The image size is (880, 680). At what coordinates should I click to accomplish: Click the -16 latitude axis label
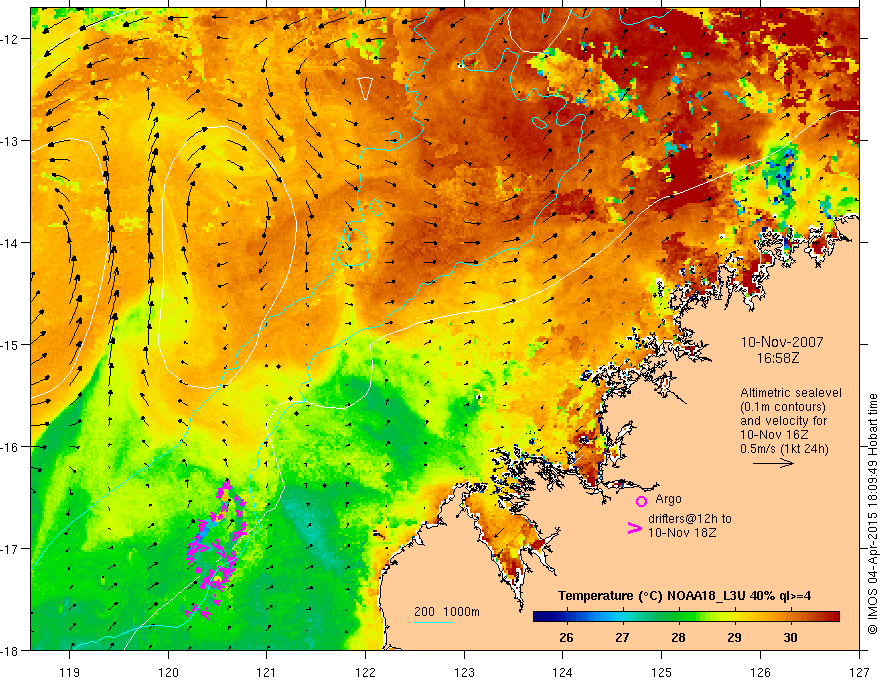click(12, 447)
